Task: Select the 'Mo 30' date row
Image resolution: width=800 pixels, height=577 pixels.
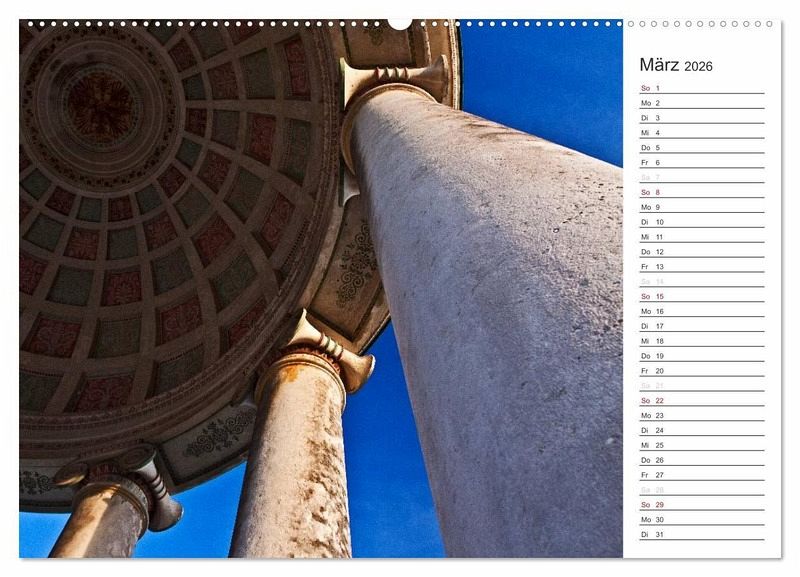Action: pos(702,519)
